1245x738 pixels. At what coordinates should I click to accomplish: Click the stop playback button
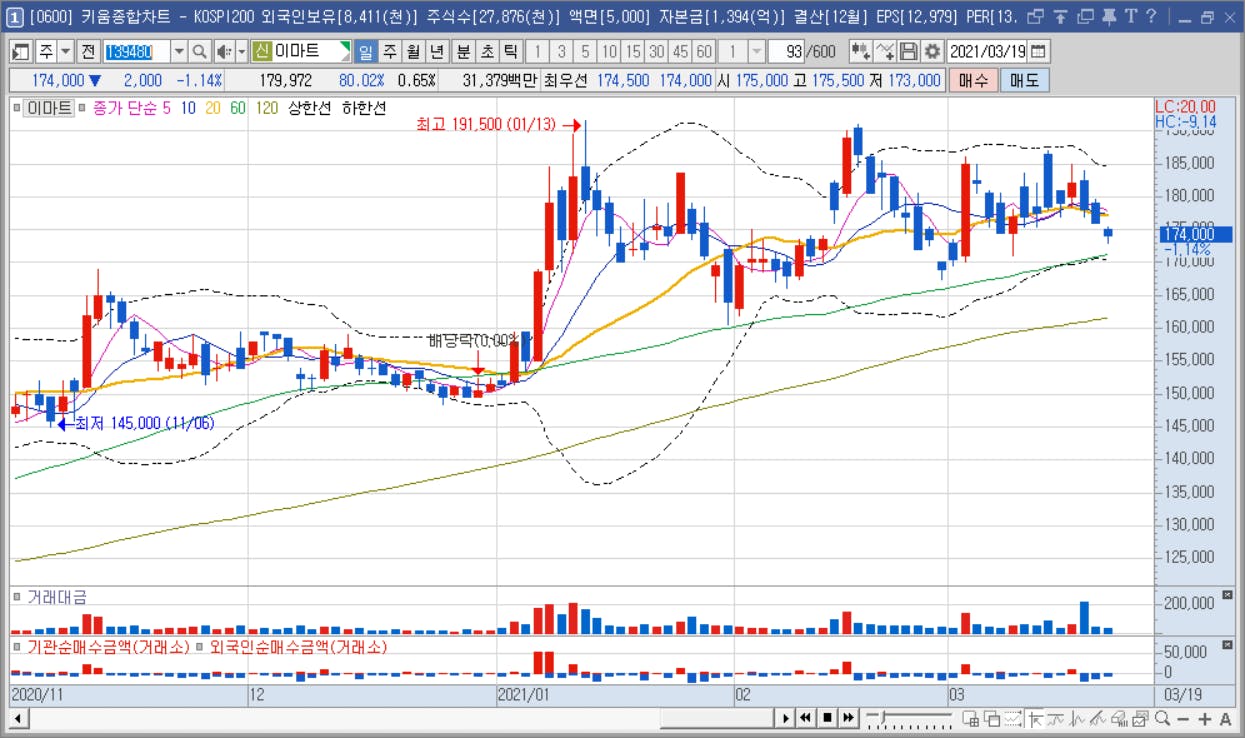coord(827,717)
